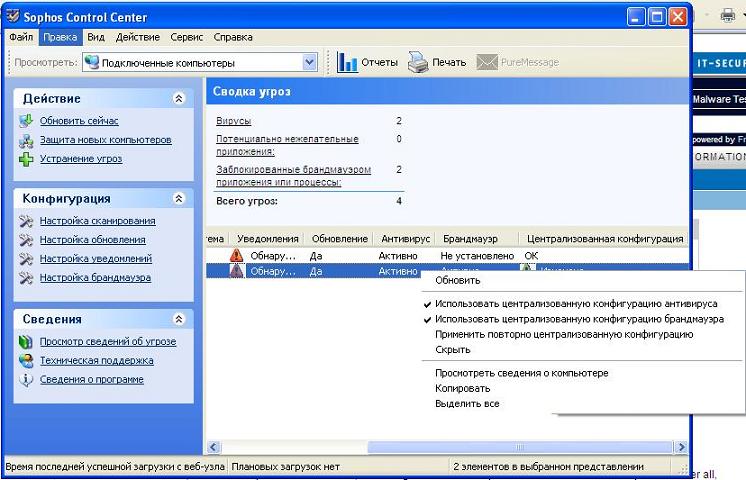Click the warning icon in the Не установлено row
This screenshot has height=480, width=746.
(x=236, y=255)
